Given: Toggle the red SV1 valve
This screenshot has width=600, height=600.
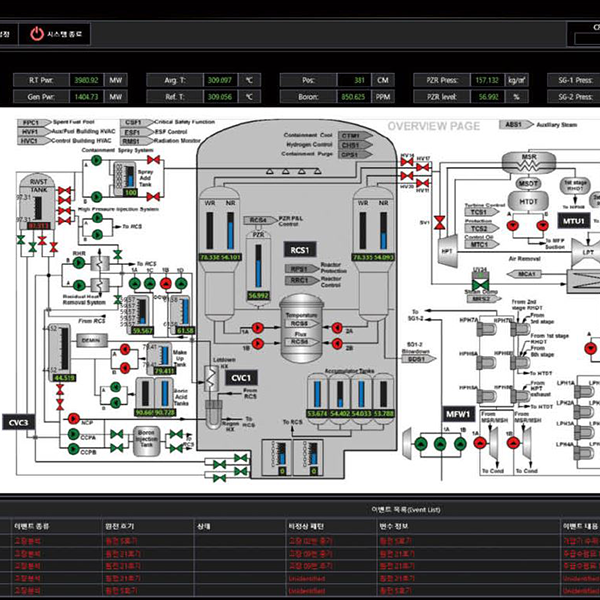Looking at the screenshot, I should tap(438, 222).
